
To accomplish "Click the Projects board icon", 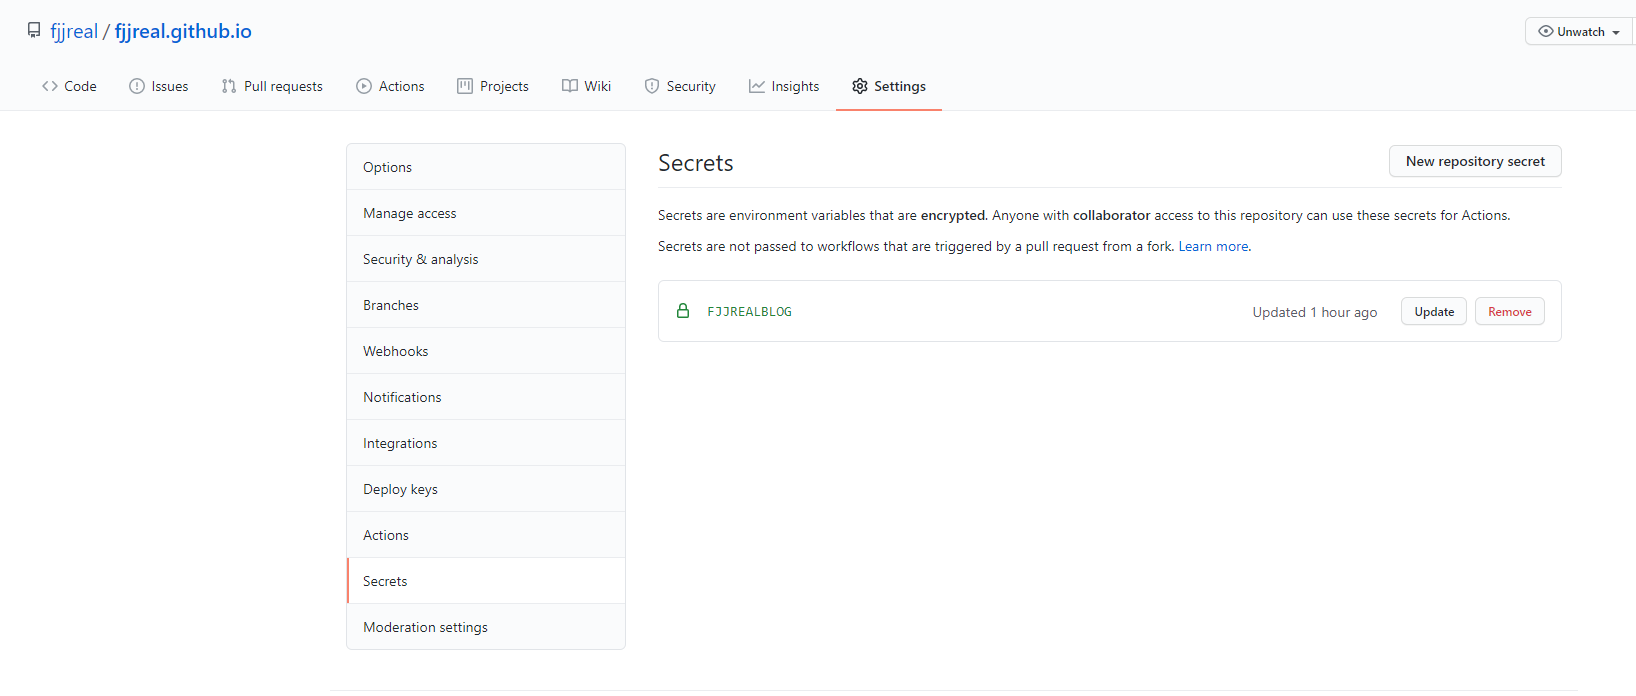I will 465,86.
